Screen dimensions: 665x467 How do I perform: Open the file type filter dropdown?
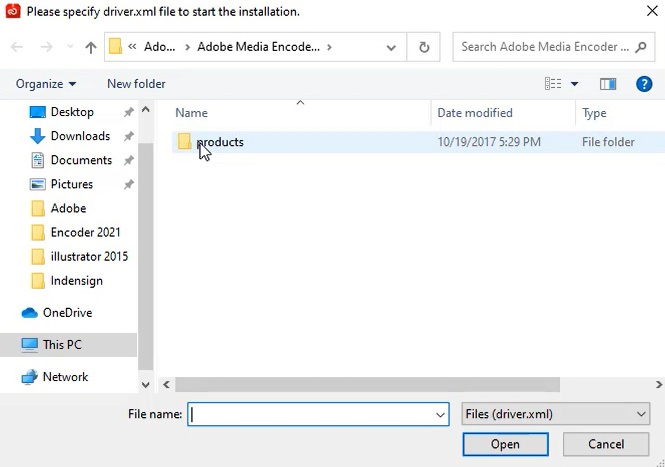556,414
